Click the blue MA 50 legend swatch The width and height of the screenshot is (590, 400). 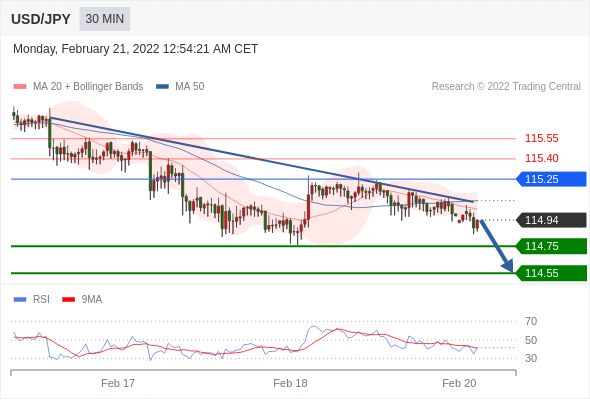(162, 87)
